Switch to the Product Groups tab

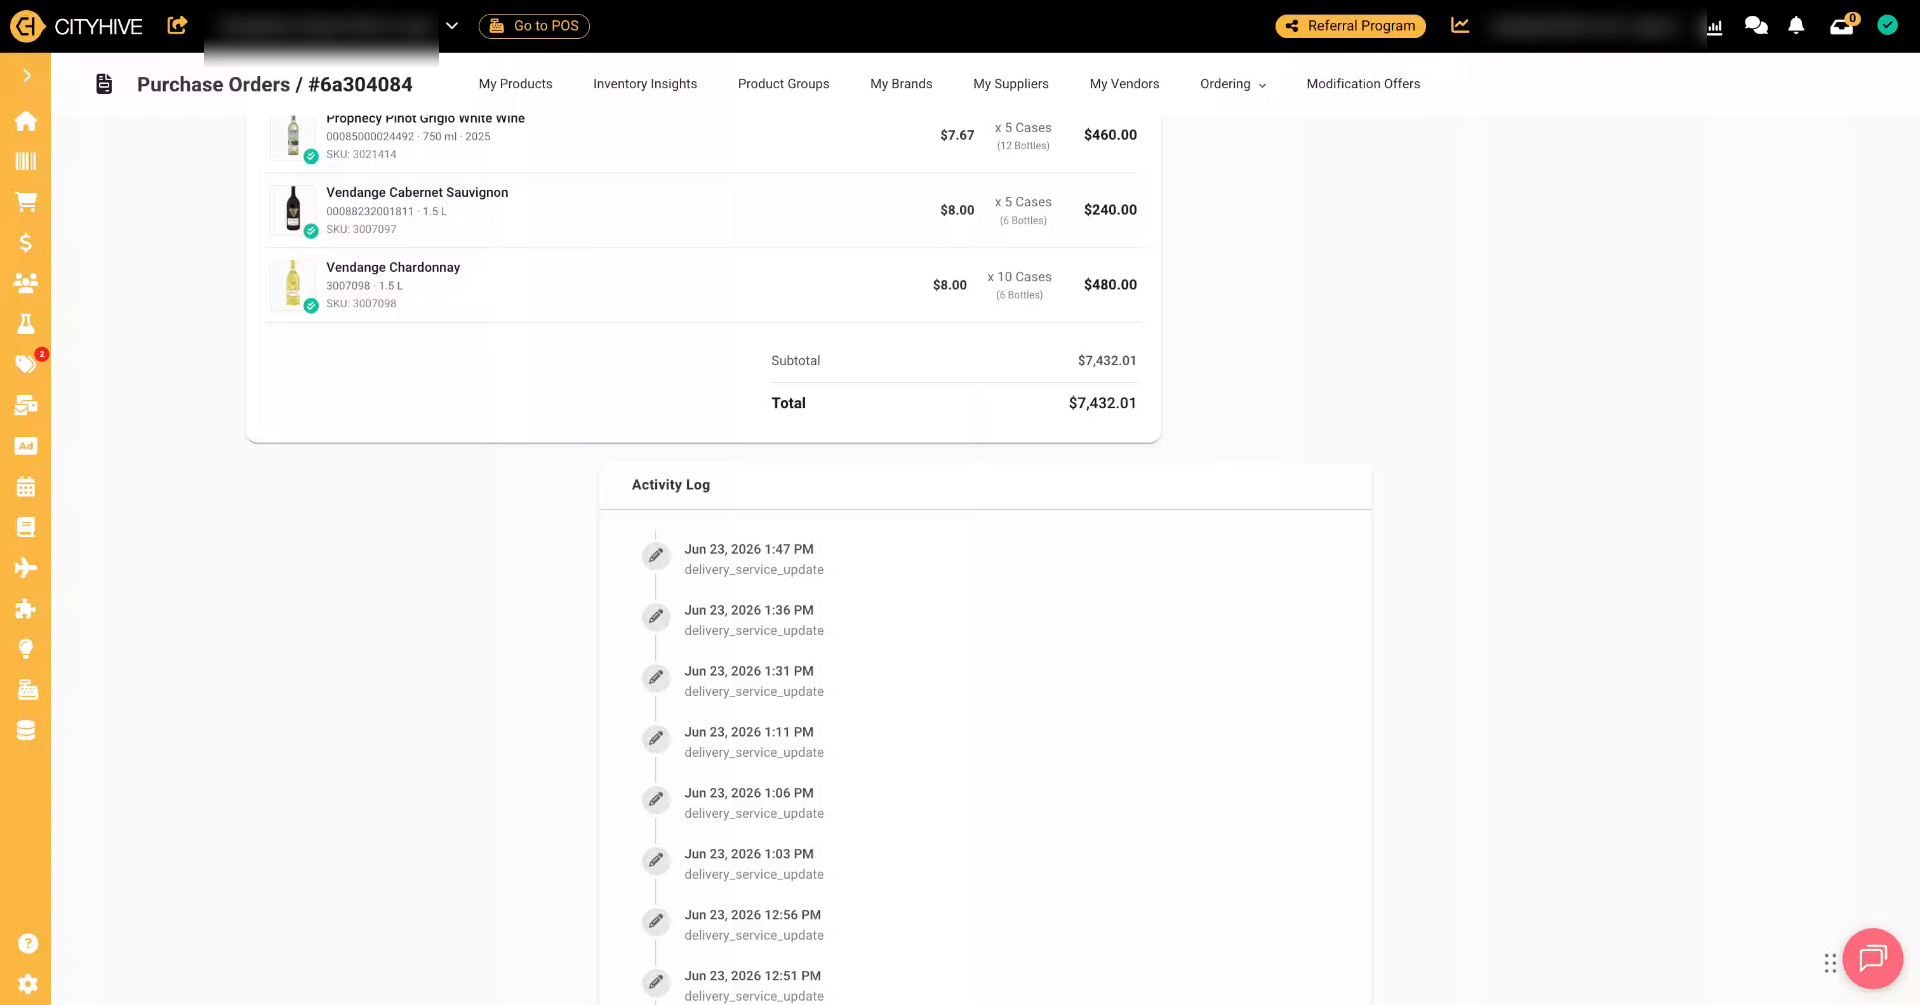point(784,84)
